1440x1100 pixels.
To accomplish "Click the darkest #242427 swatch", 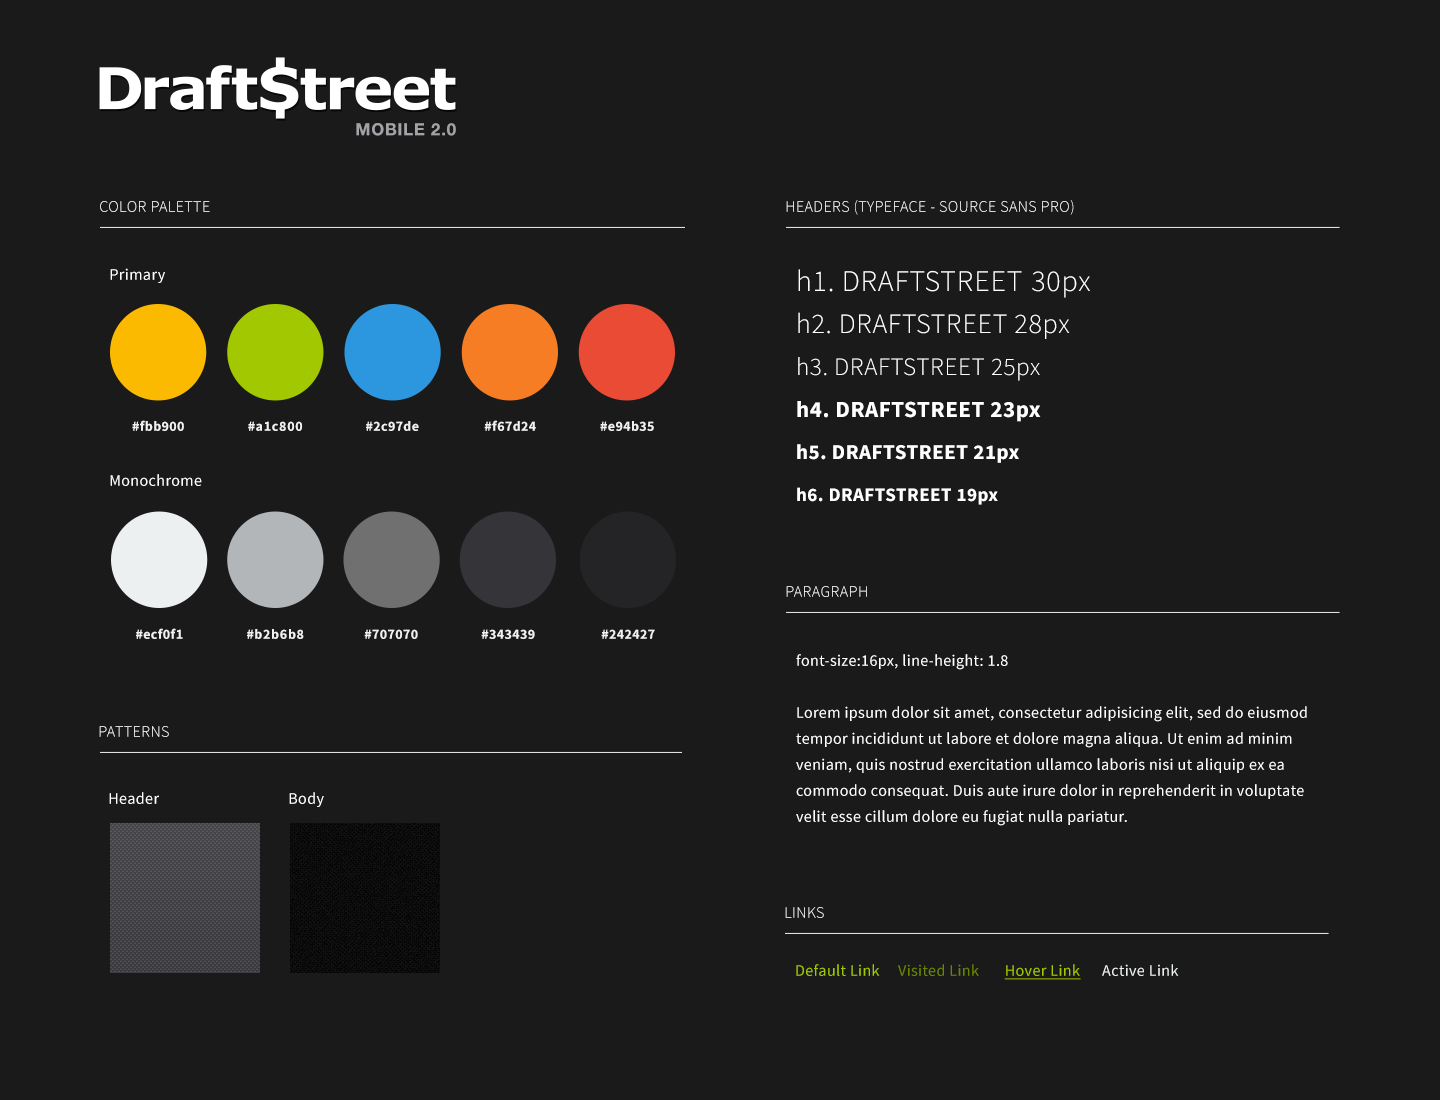I will pos(628,560).
